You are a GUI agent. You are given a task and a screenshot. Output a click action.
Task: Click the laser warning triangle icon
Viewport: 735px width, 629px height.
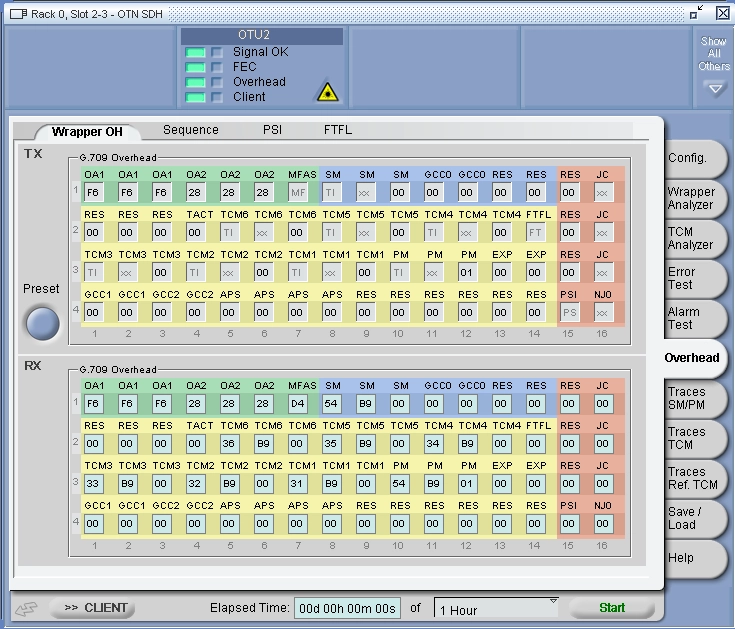tap(327, 93)
